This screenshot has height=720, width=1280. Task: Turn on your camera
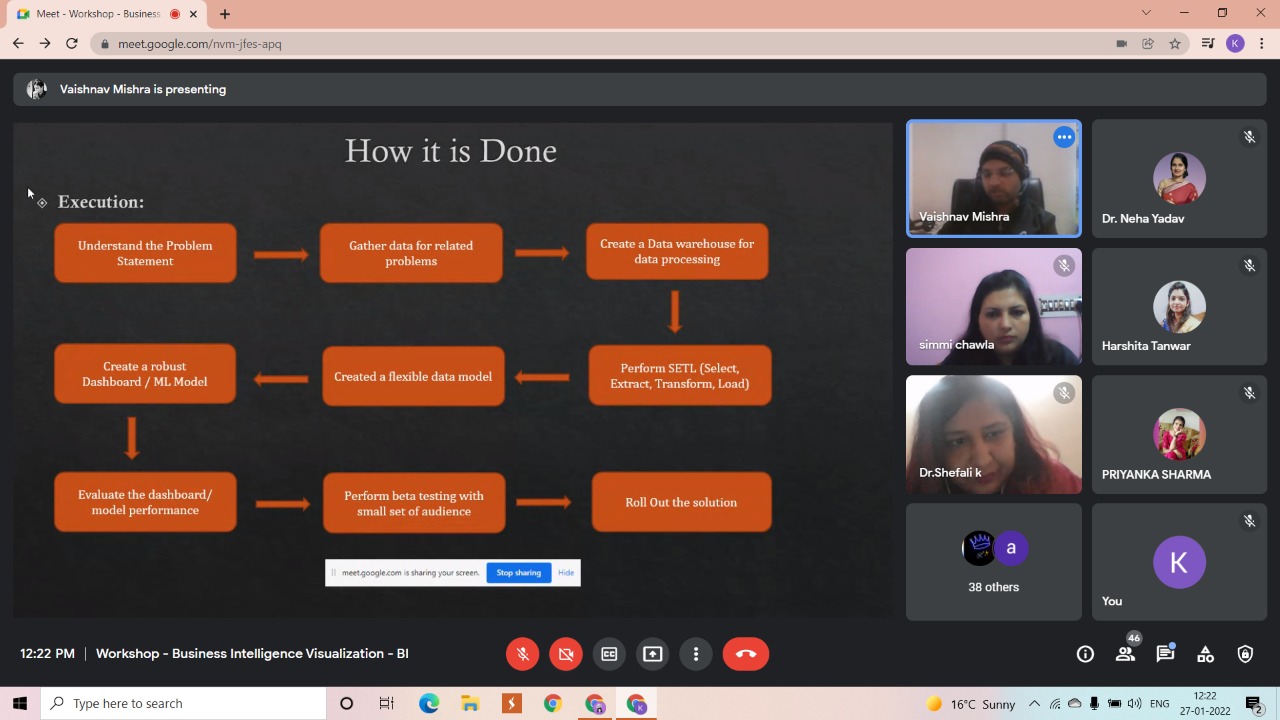[566, 654]
